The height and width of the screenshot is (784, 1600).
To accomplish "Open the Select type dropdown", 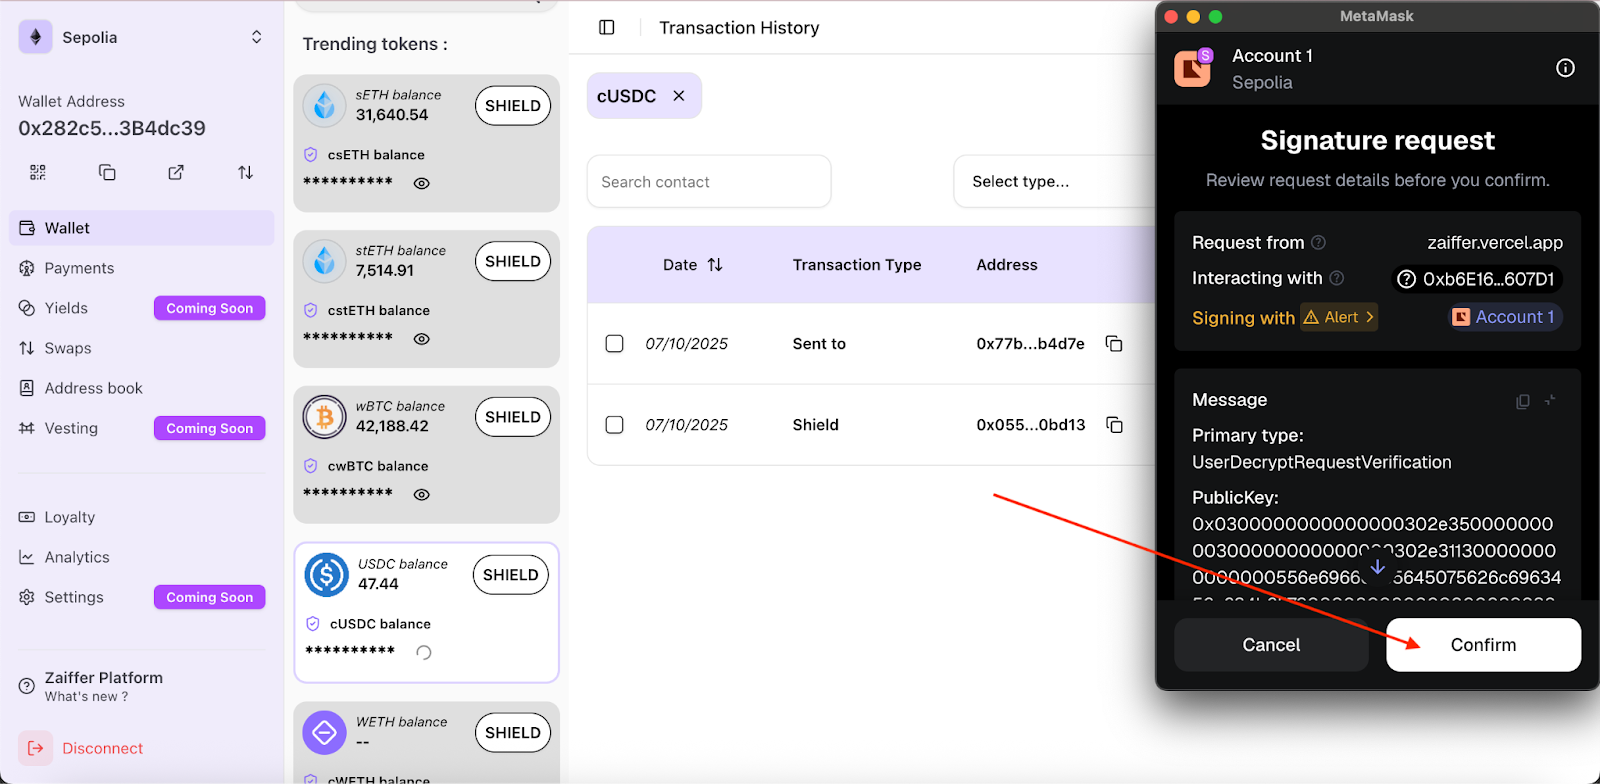I will [x=1054, y=181].
